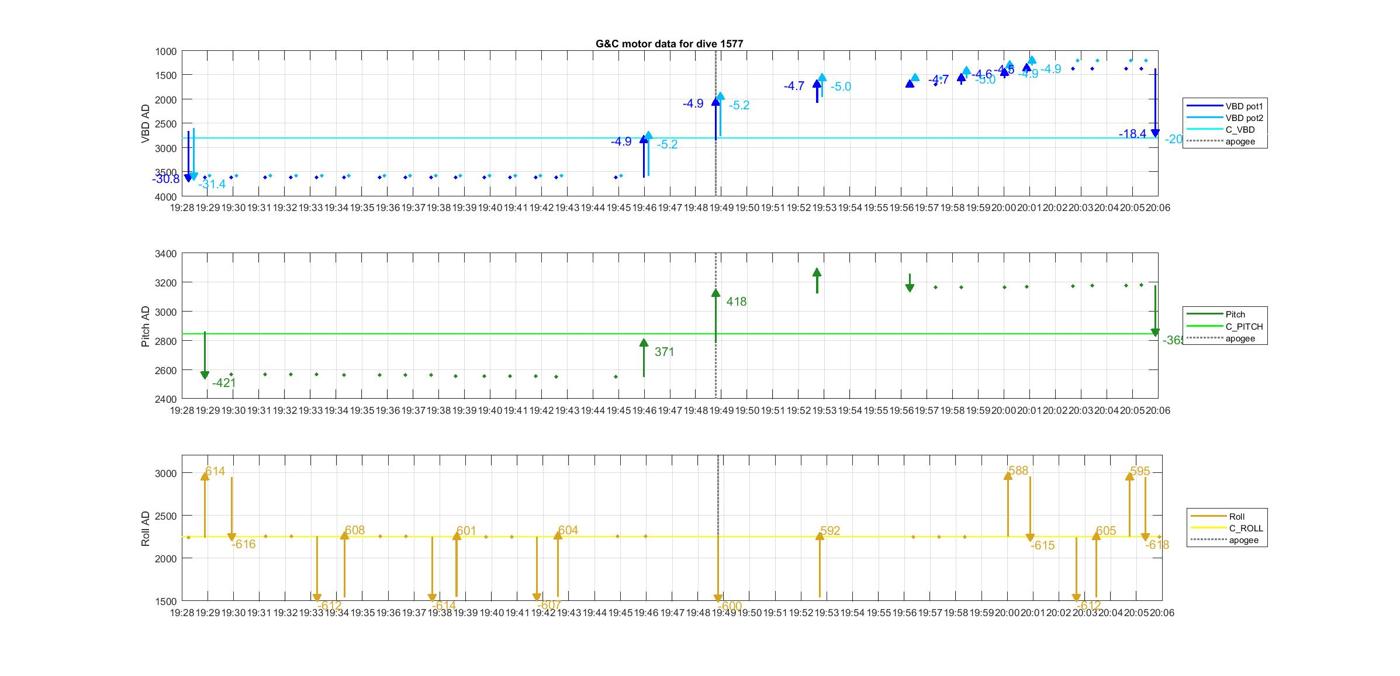This screenshot has width=1400, height=676.
Task: Select the 'Pitch' legend entry
Action: click(1217, 314)
